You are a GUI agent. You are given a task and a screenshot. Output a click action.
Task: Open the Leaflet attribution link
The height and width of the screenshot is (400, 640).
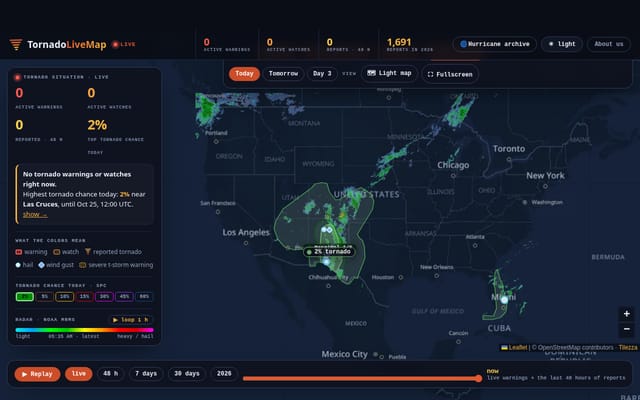(514, 347)
